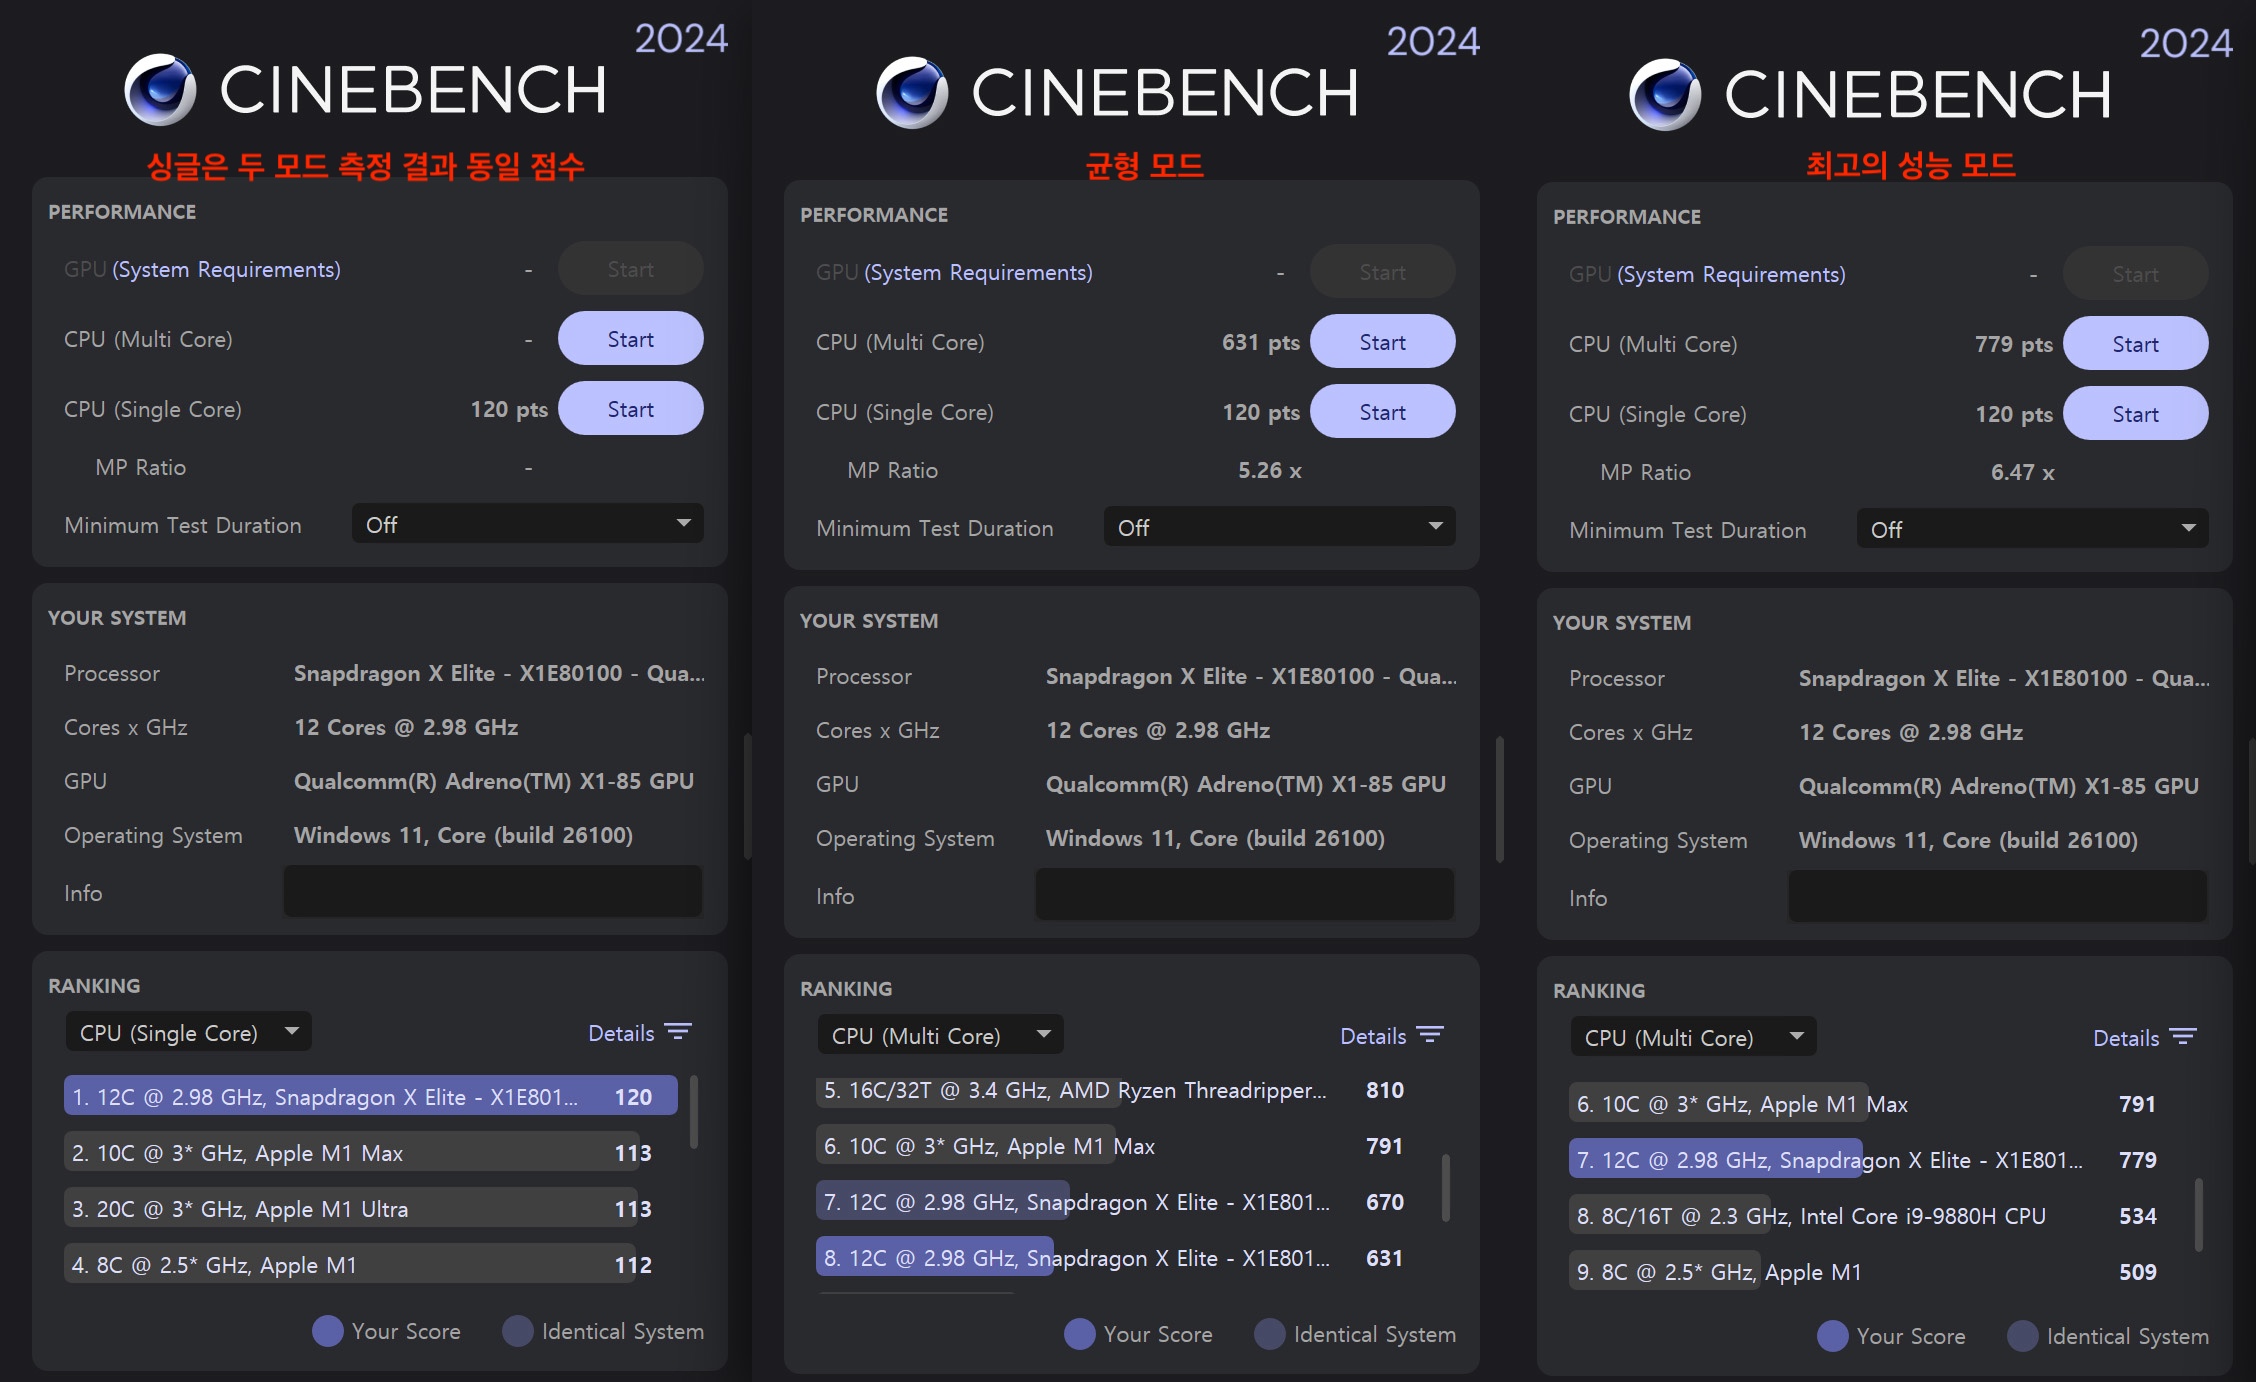Screen dimensions: 2256x1382
Task: Click Details filter icon in middle ranking
Action: coord(1431,1035)
